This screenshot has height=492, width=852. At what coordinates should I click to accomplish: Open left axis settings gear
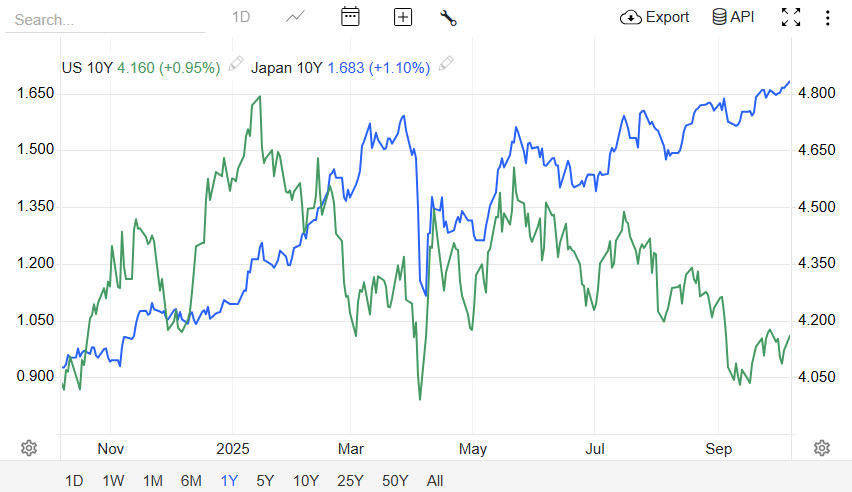point(29,447)
